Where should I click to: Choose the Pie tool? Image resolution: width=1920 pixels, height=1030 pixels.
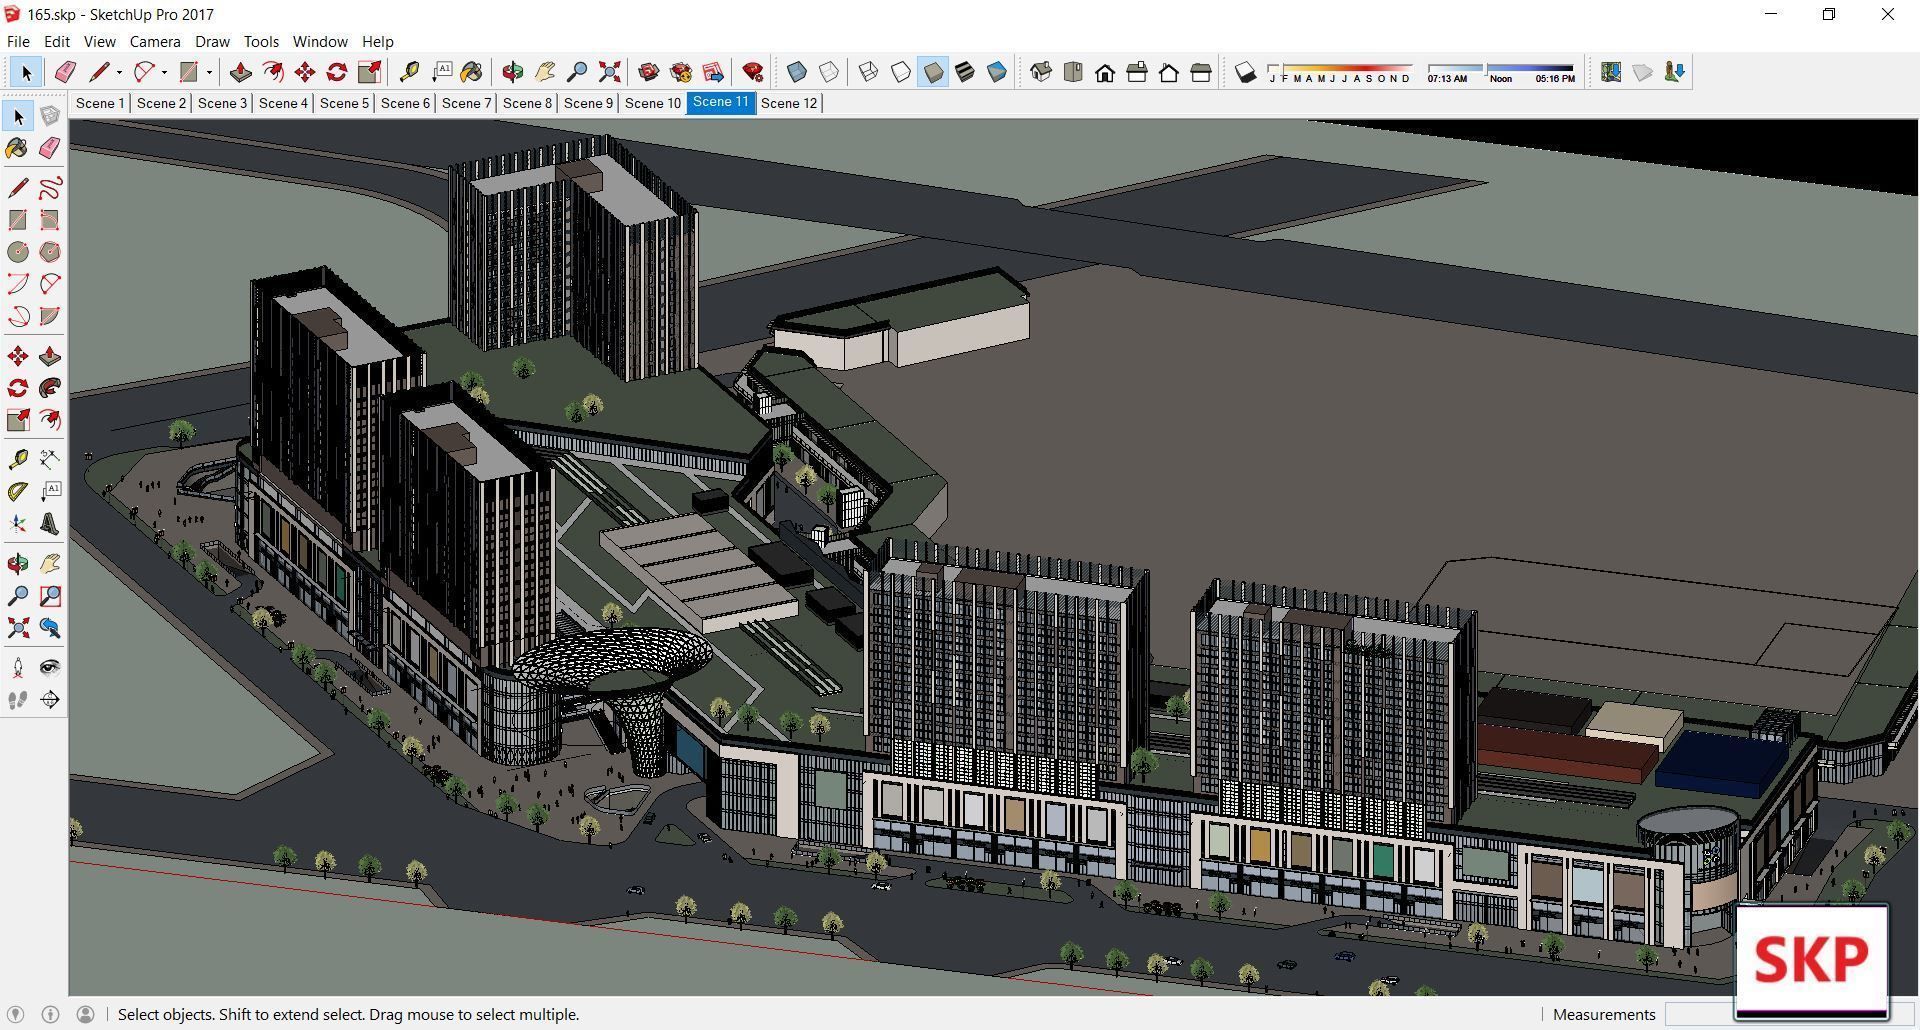[50, 316]
